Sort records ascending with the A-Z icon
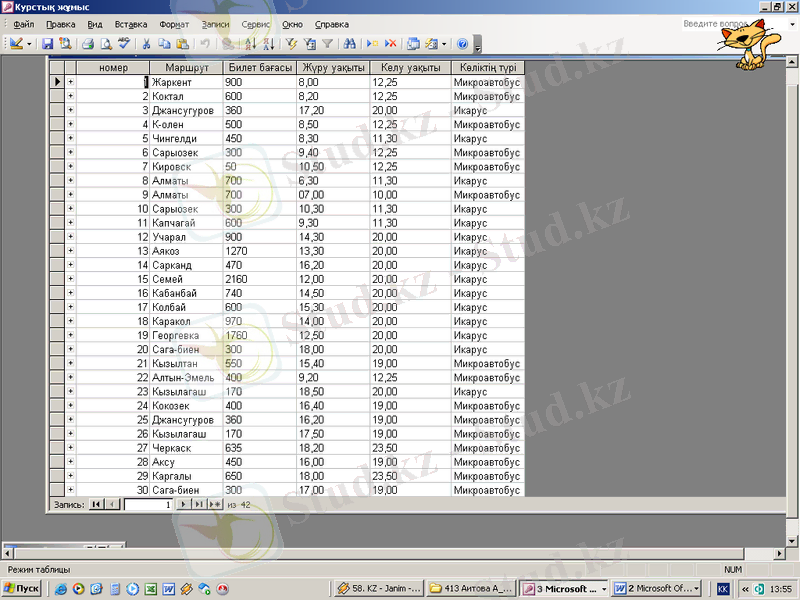 click(251, 44)
